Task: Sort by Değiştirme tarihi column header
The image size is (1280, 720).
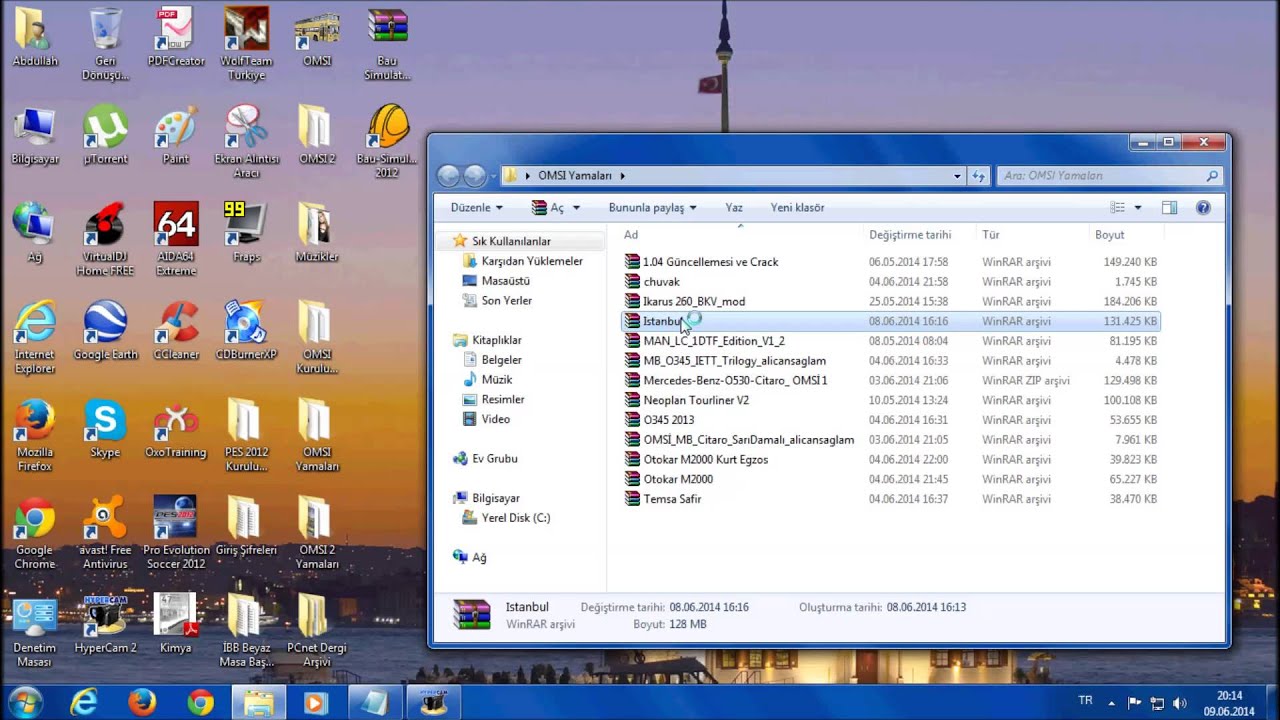Action: point(919,235)
